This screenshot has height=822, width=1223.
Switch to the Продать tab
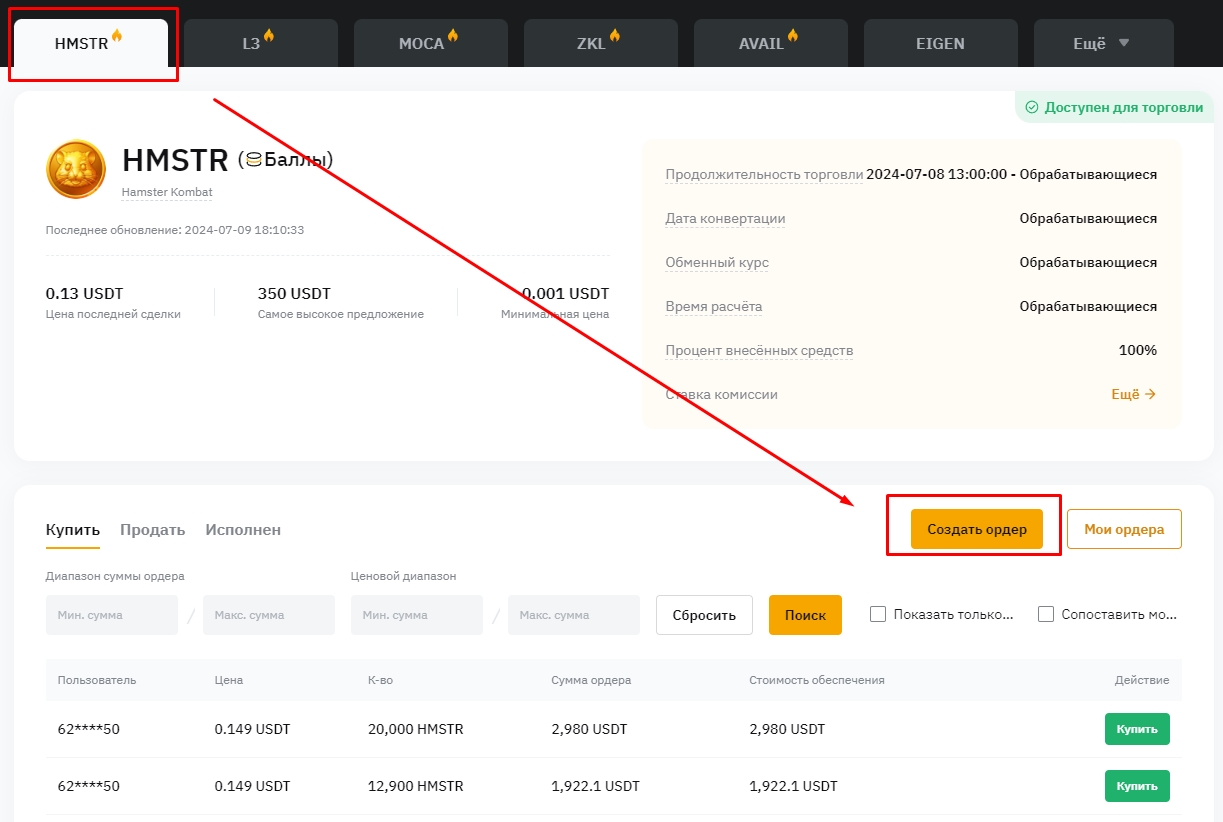point(152,530)
